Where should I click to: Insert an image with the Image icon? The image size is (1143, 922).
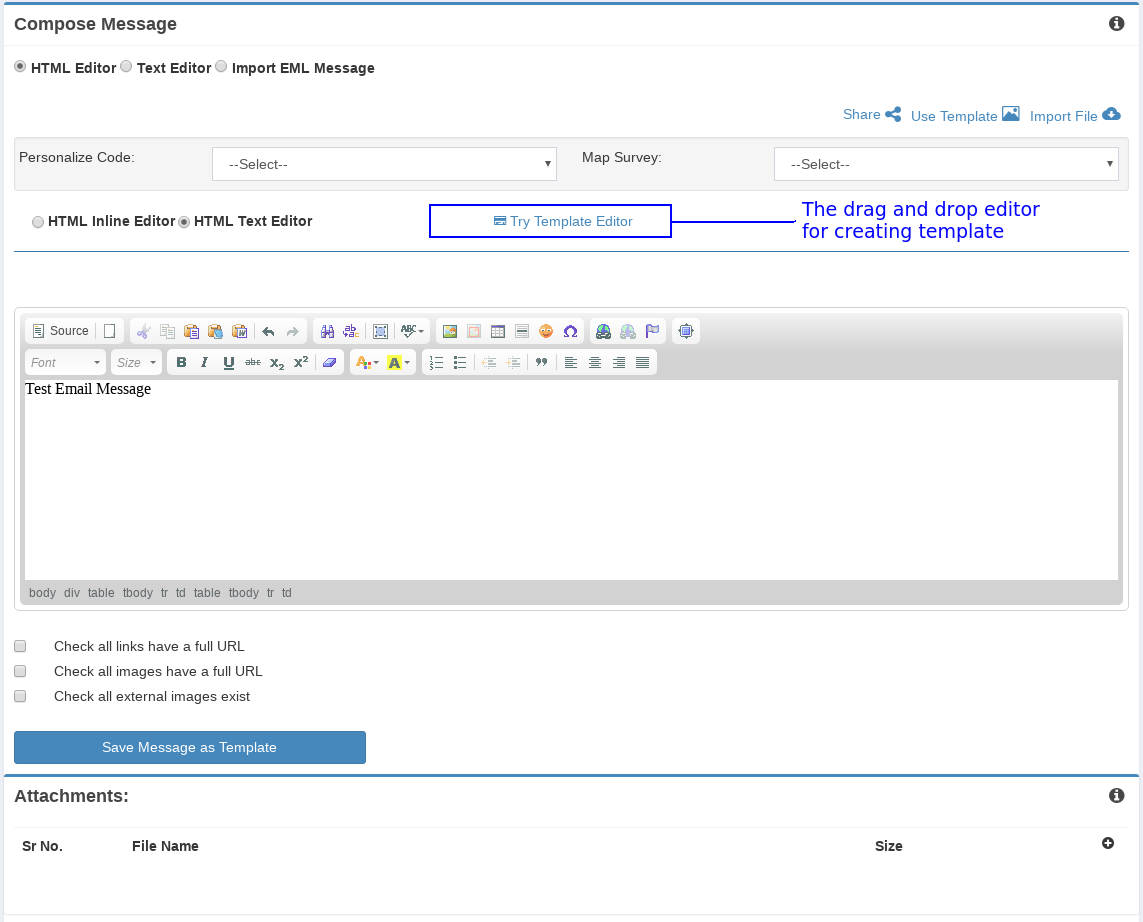(449, 331)
